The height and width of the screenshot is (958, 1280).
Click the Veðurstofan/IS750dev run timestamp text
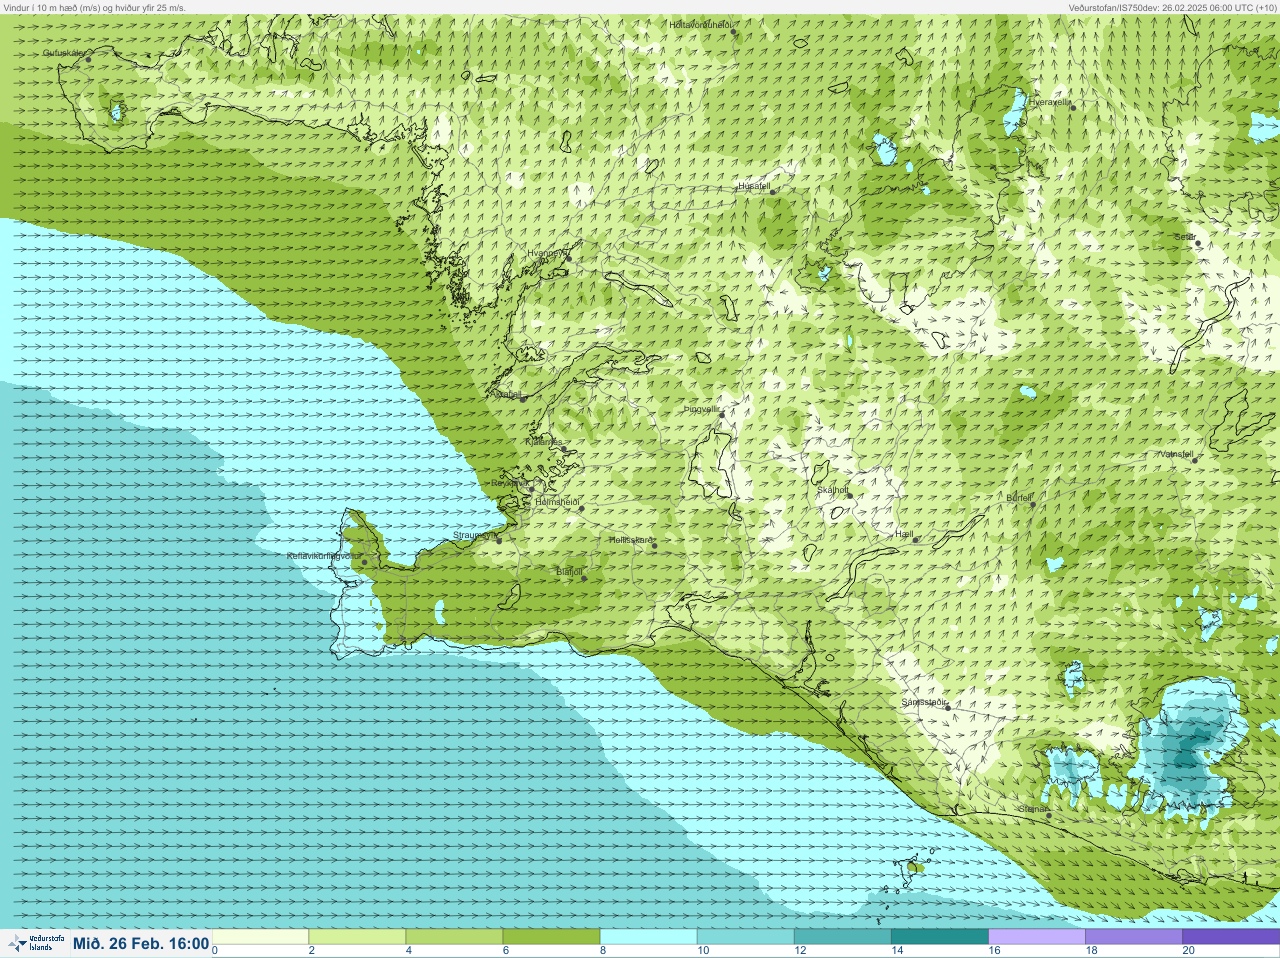click(1172, 7)
